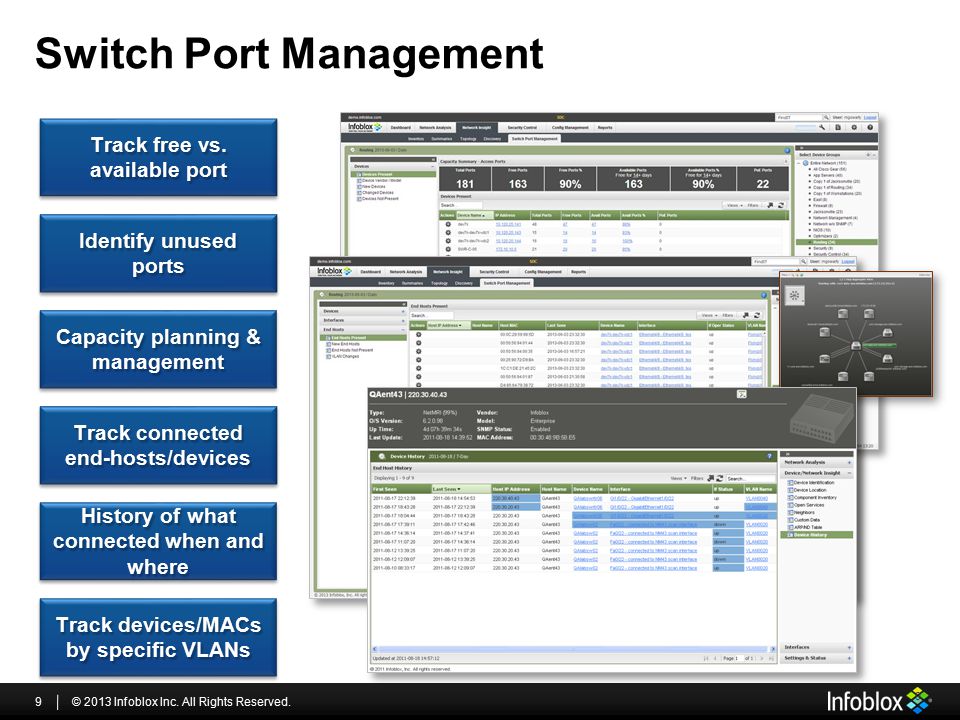This screenshot has height=720, width=960.
Task: Click Search field in End Host History
Action: coord(751,478)
